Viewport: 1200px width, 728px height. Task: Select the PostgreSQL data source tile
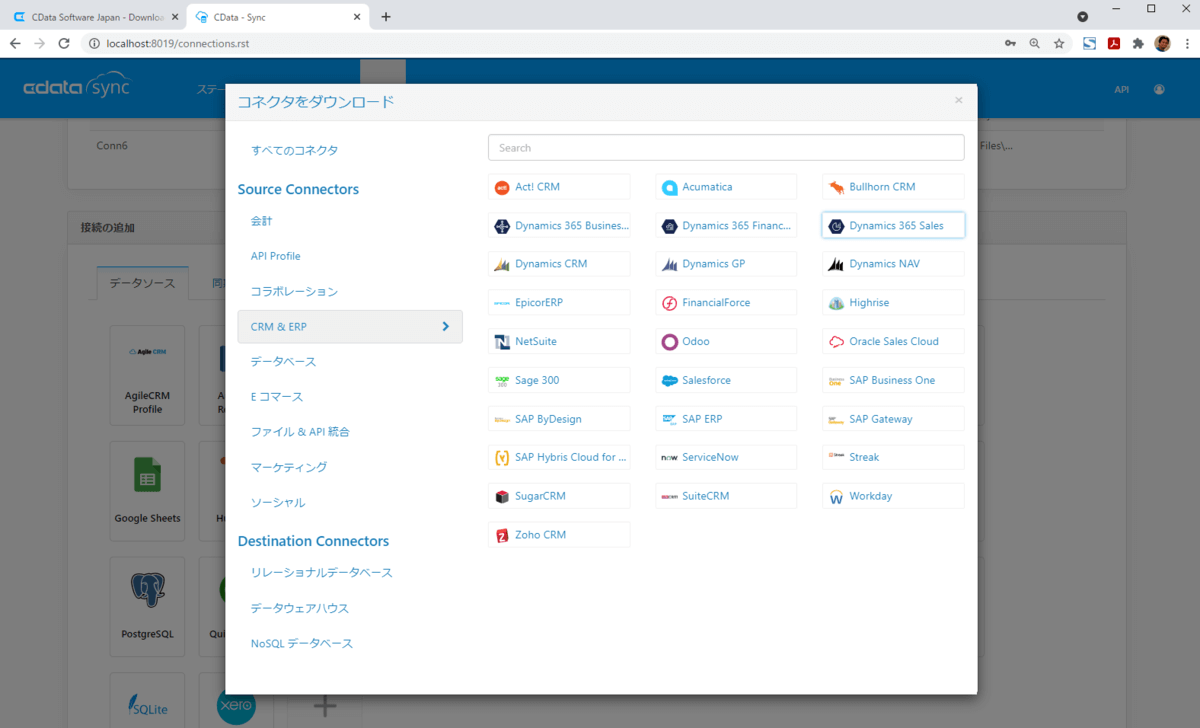(x=147, y=606)
